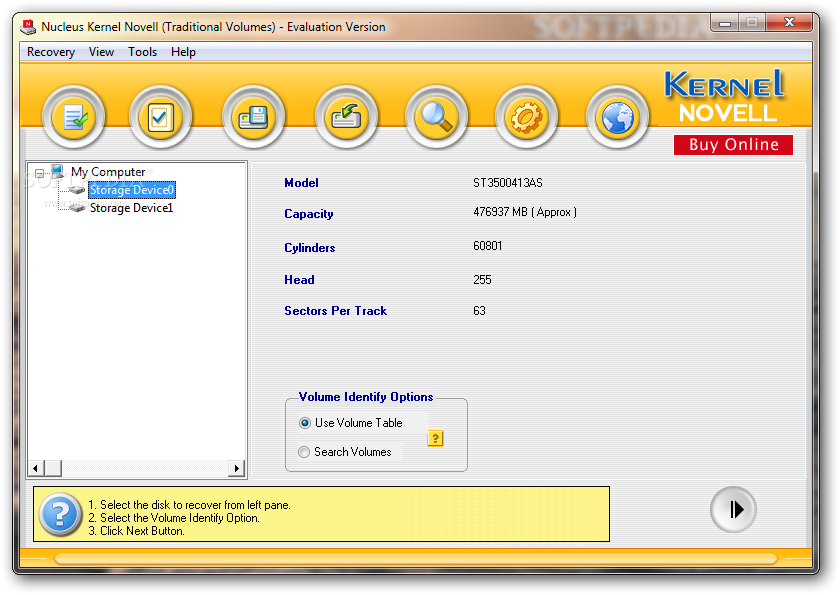The image size is (840, 595).
Task: Click the Buy Online button
Action: [733, 145]
